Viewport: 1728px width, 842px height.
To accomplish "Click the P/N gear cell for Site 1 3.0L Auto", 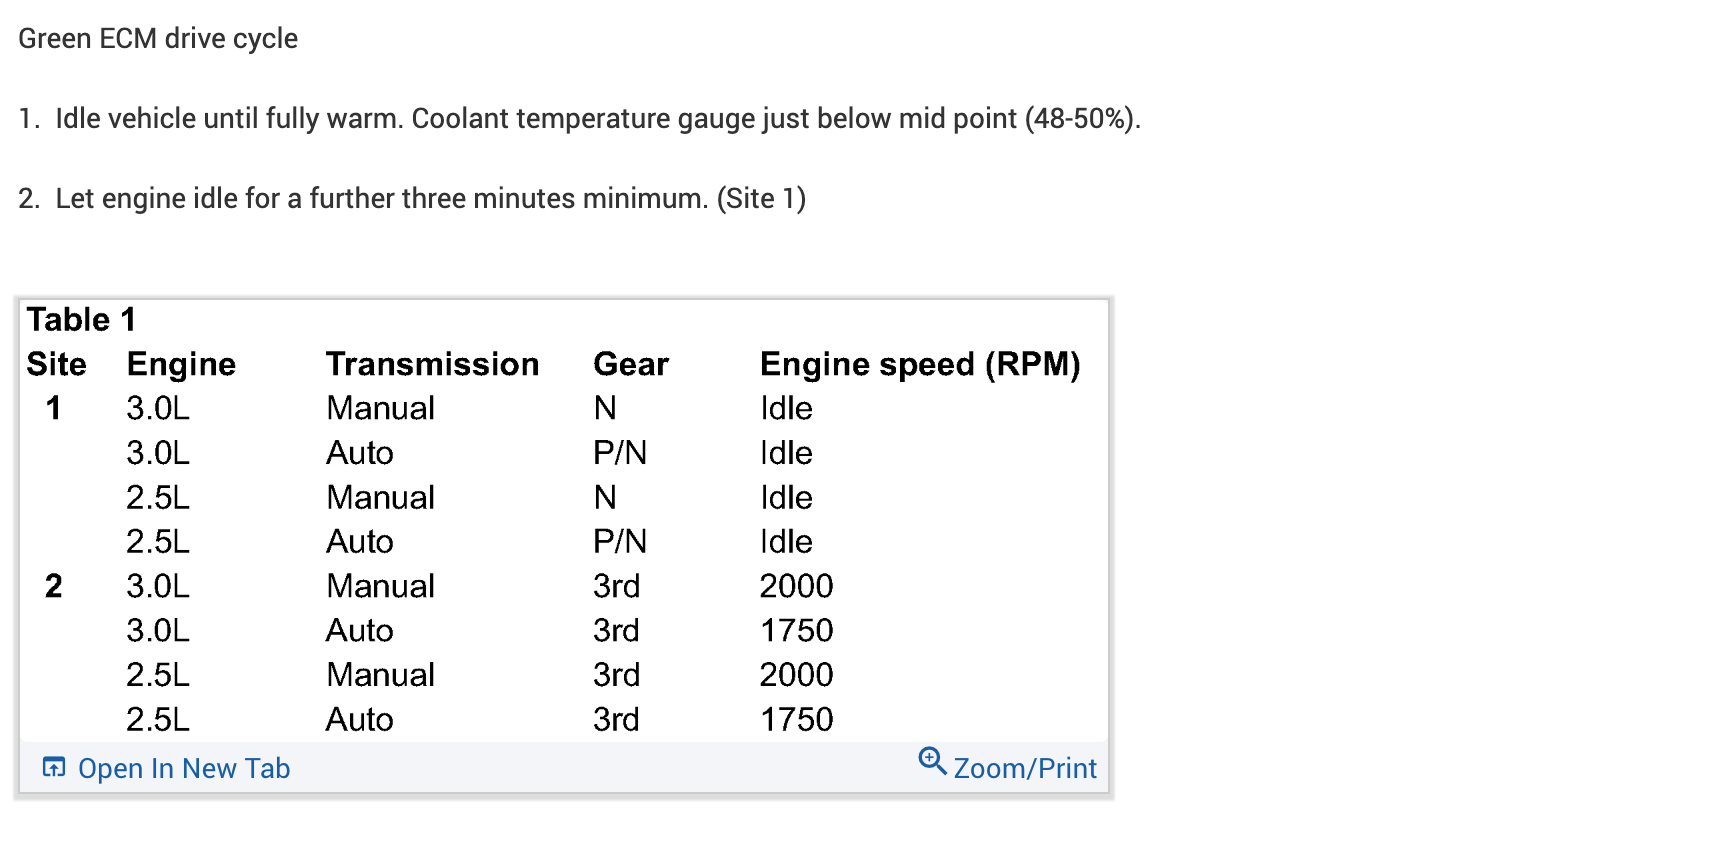I will pyautogui.click(x=620, y=453).
